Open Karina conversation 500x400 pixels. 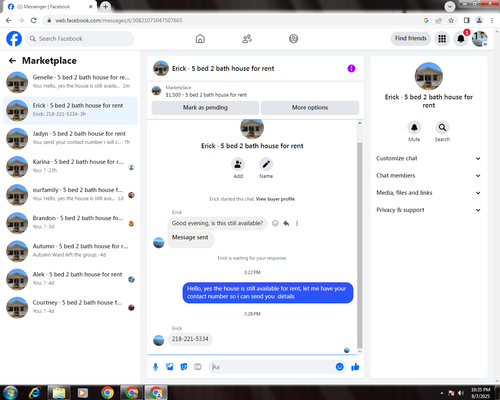point(70,166)
